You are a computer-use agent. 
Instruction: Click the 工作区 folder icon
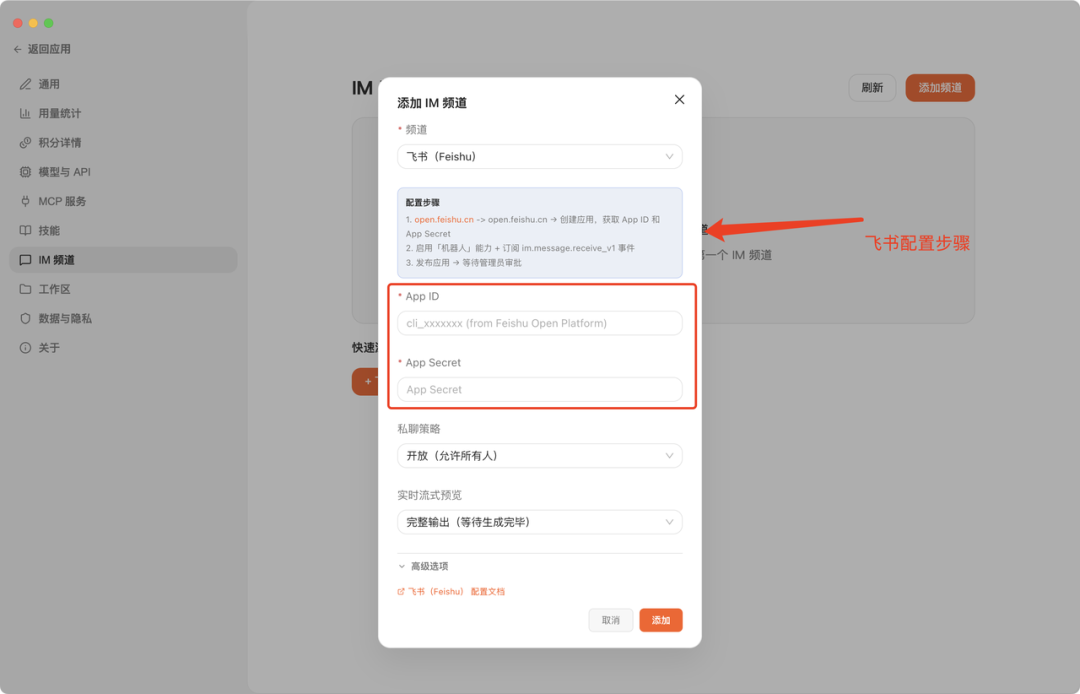[x=26, y=289]
